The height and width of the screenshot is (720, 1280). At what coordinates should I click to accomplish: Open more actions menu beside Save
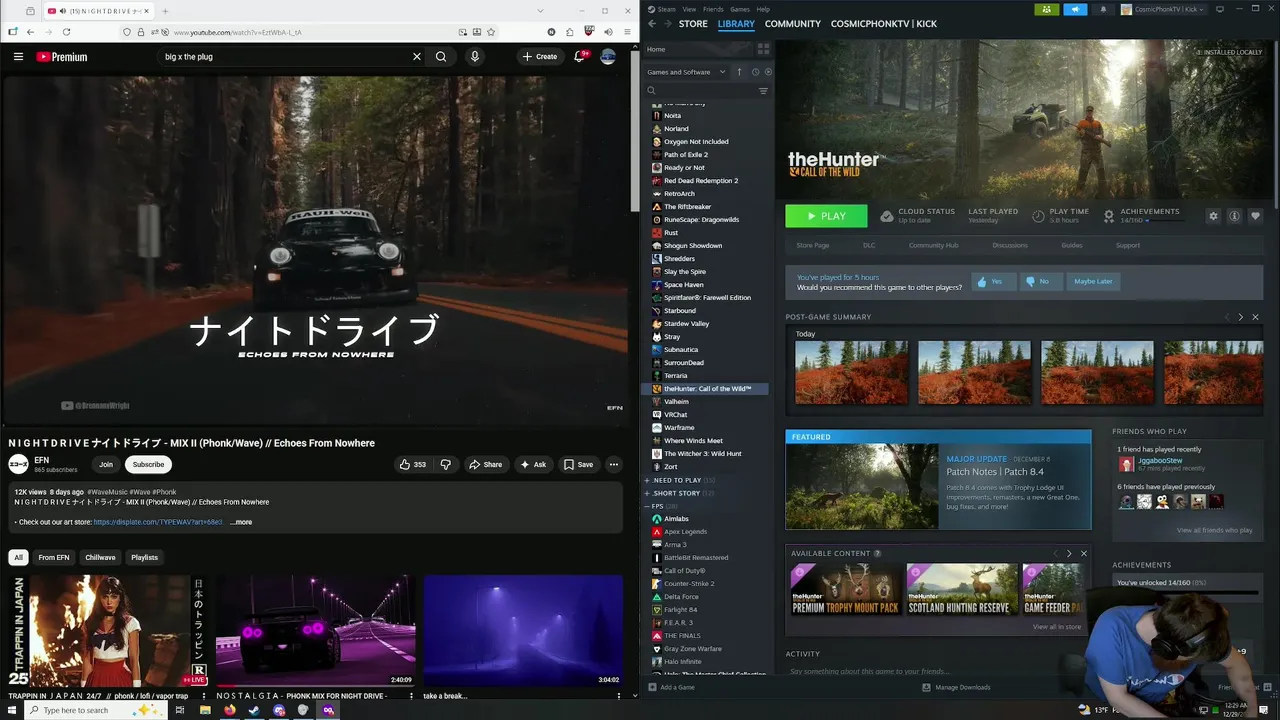(x=614, y=464)
